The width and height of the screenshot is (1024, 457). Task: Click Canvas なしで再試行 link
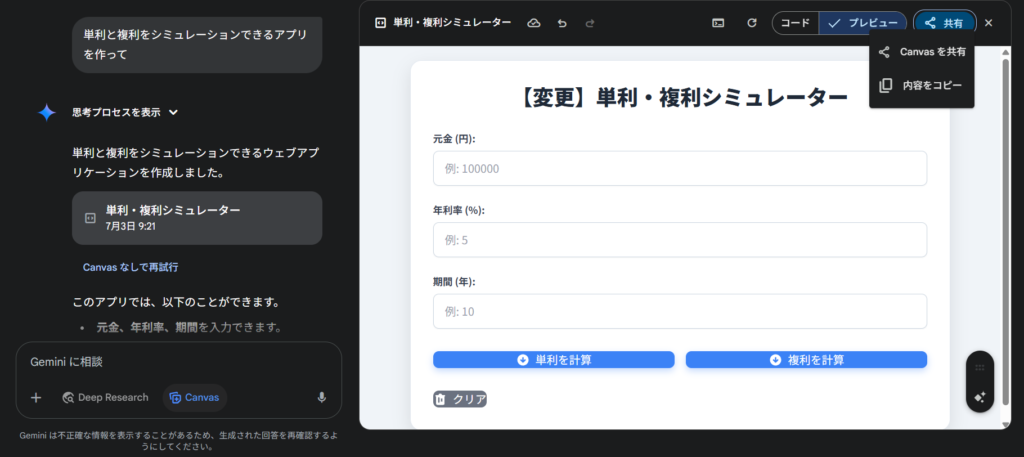(131, 267)
